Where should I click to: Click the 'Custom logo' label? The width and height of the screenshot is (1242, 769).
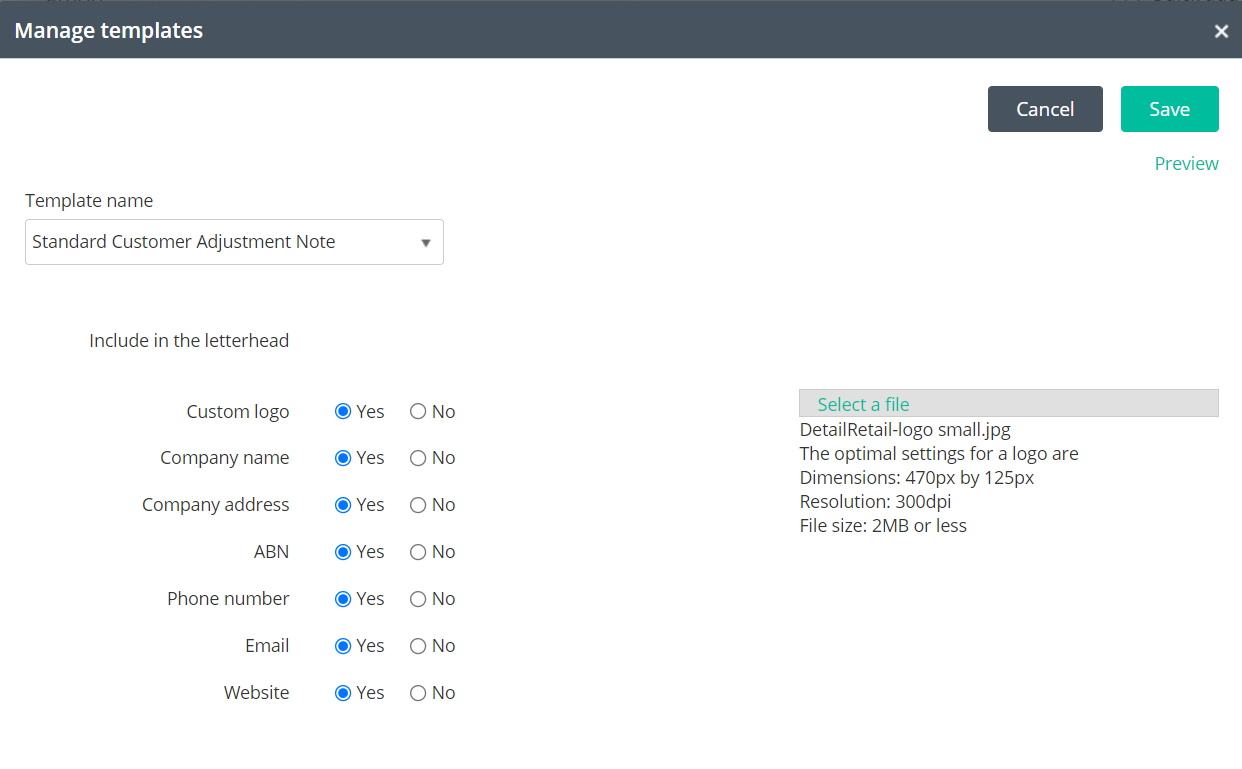pos(238,412)
